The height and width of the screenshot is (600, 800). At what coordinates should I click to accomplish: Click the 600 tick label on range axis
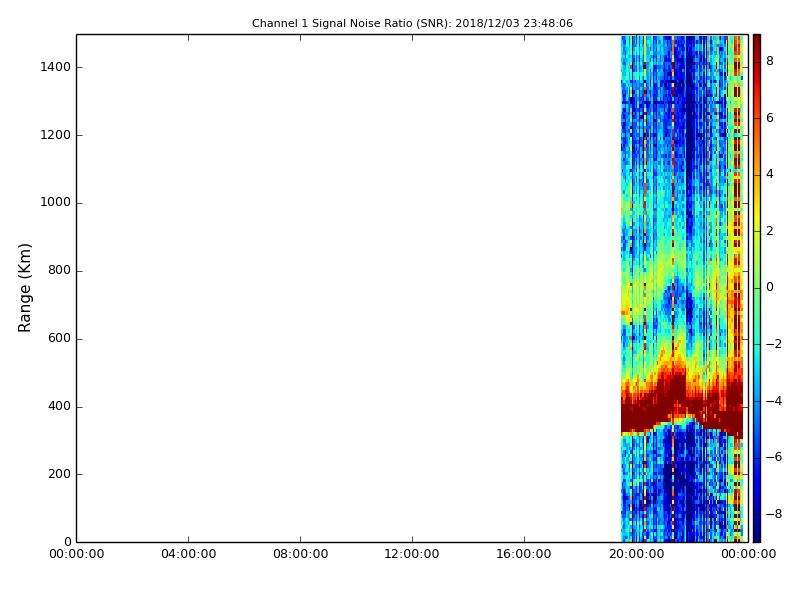point(59,338)
